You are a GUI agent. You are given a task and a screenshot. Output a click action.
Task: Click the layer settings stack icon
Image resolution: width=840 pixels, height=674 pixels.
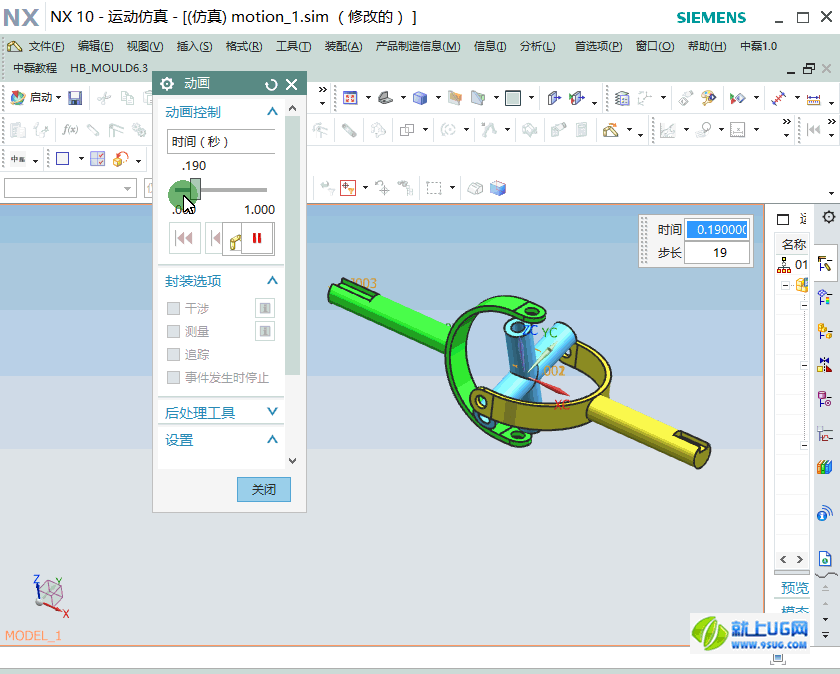pyautogui.click(x=622, y=99)
